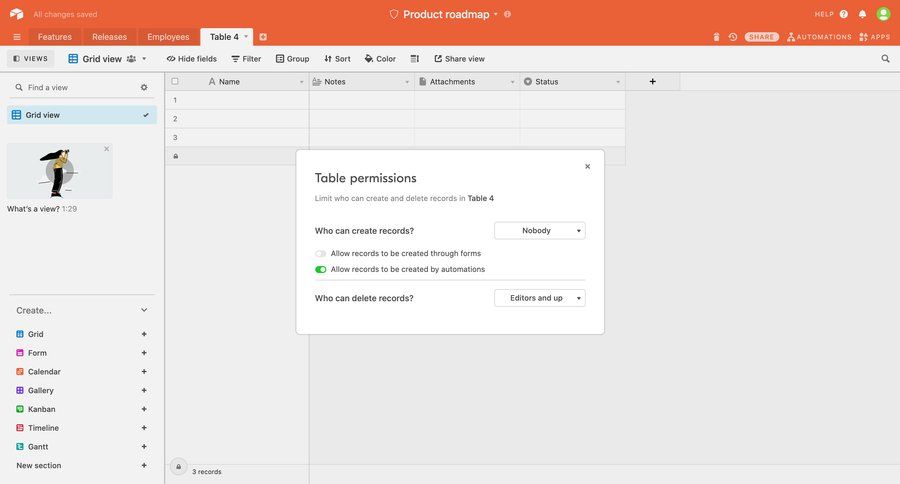Open the Status field dropdown arrow
900x484 pixels.
coord(618,82)
